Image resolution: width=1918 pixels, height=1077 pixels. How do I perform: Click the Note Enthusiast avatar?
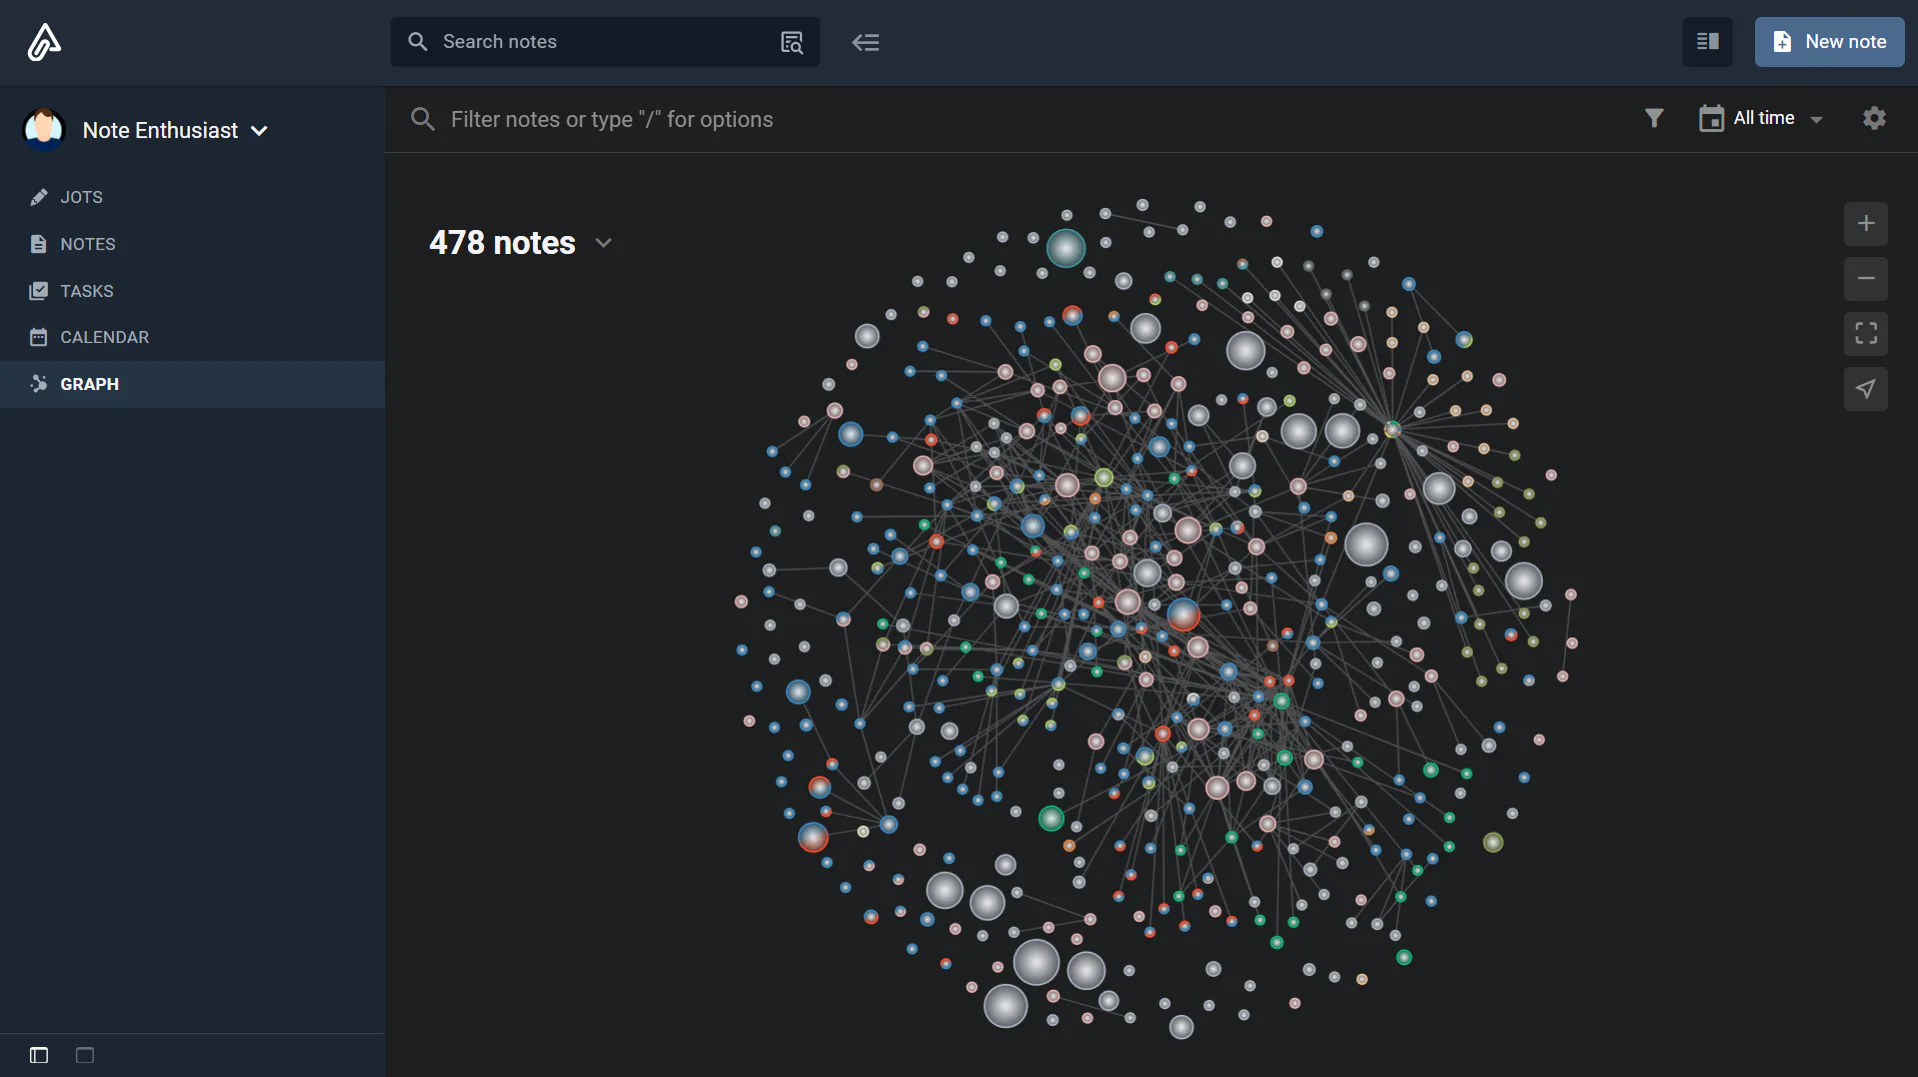44,130
